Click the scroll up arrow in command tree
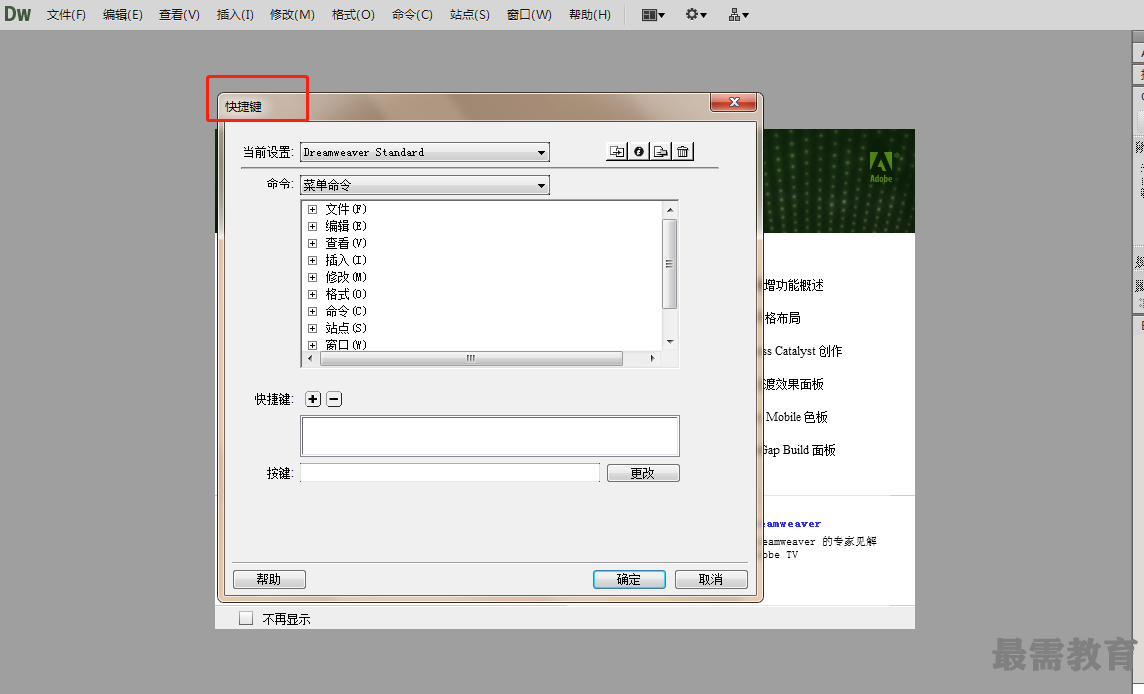 pyautogui.click(x=669, y=209)
